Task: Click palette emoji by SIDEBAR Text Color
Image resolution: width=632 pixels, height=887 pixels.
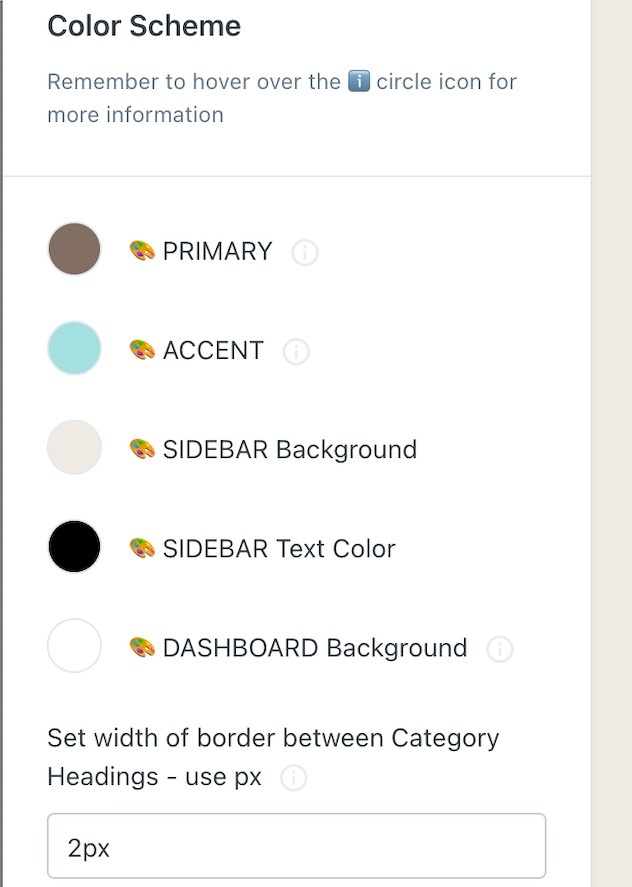Action: (x=142, y=549)
